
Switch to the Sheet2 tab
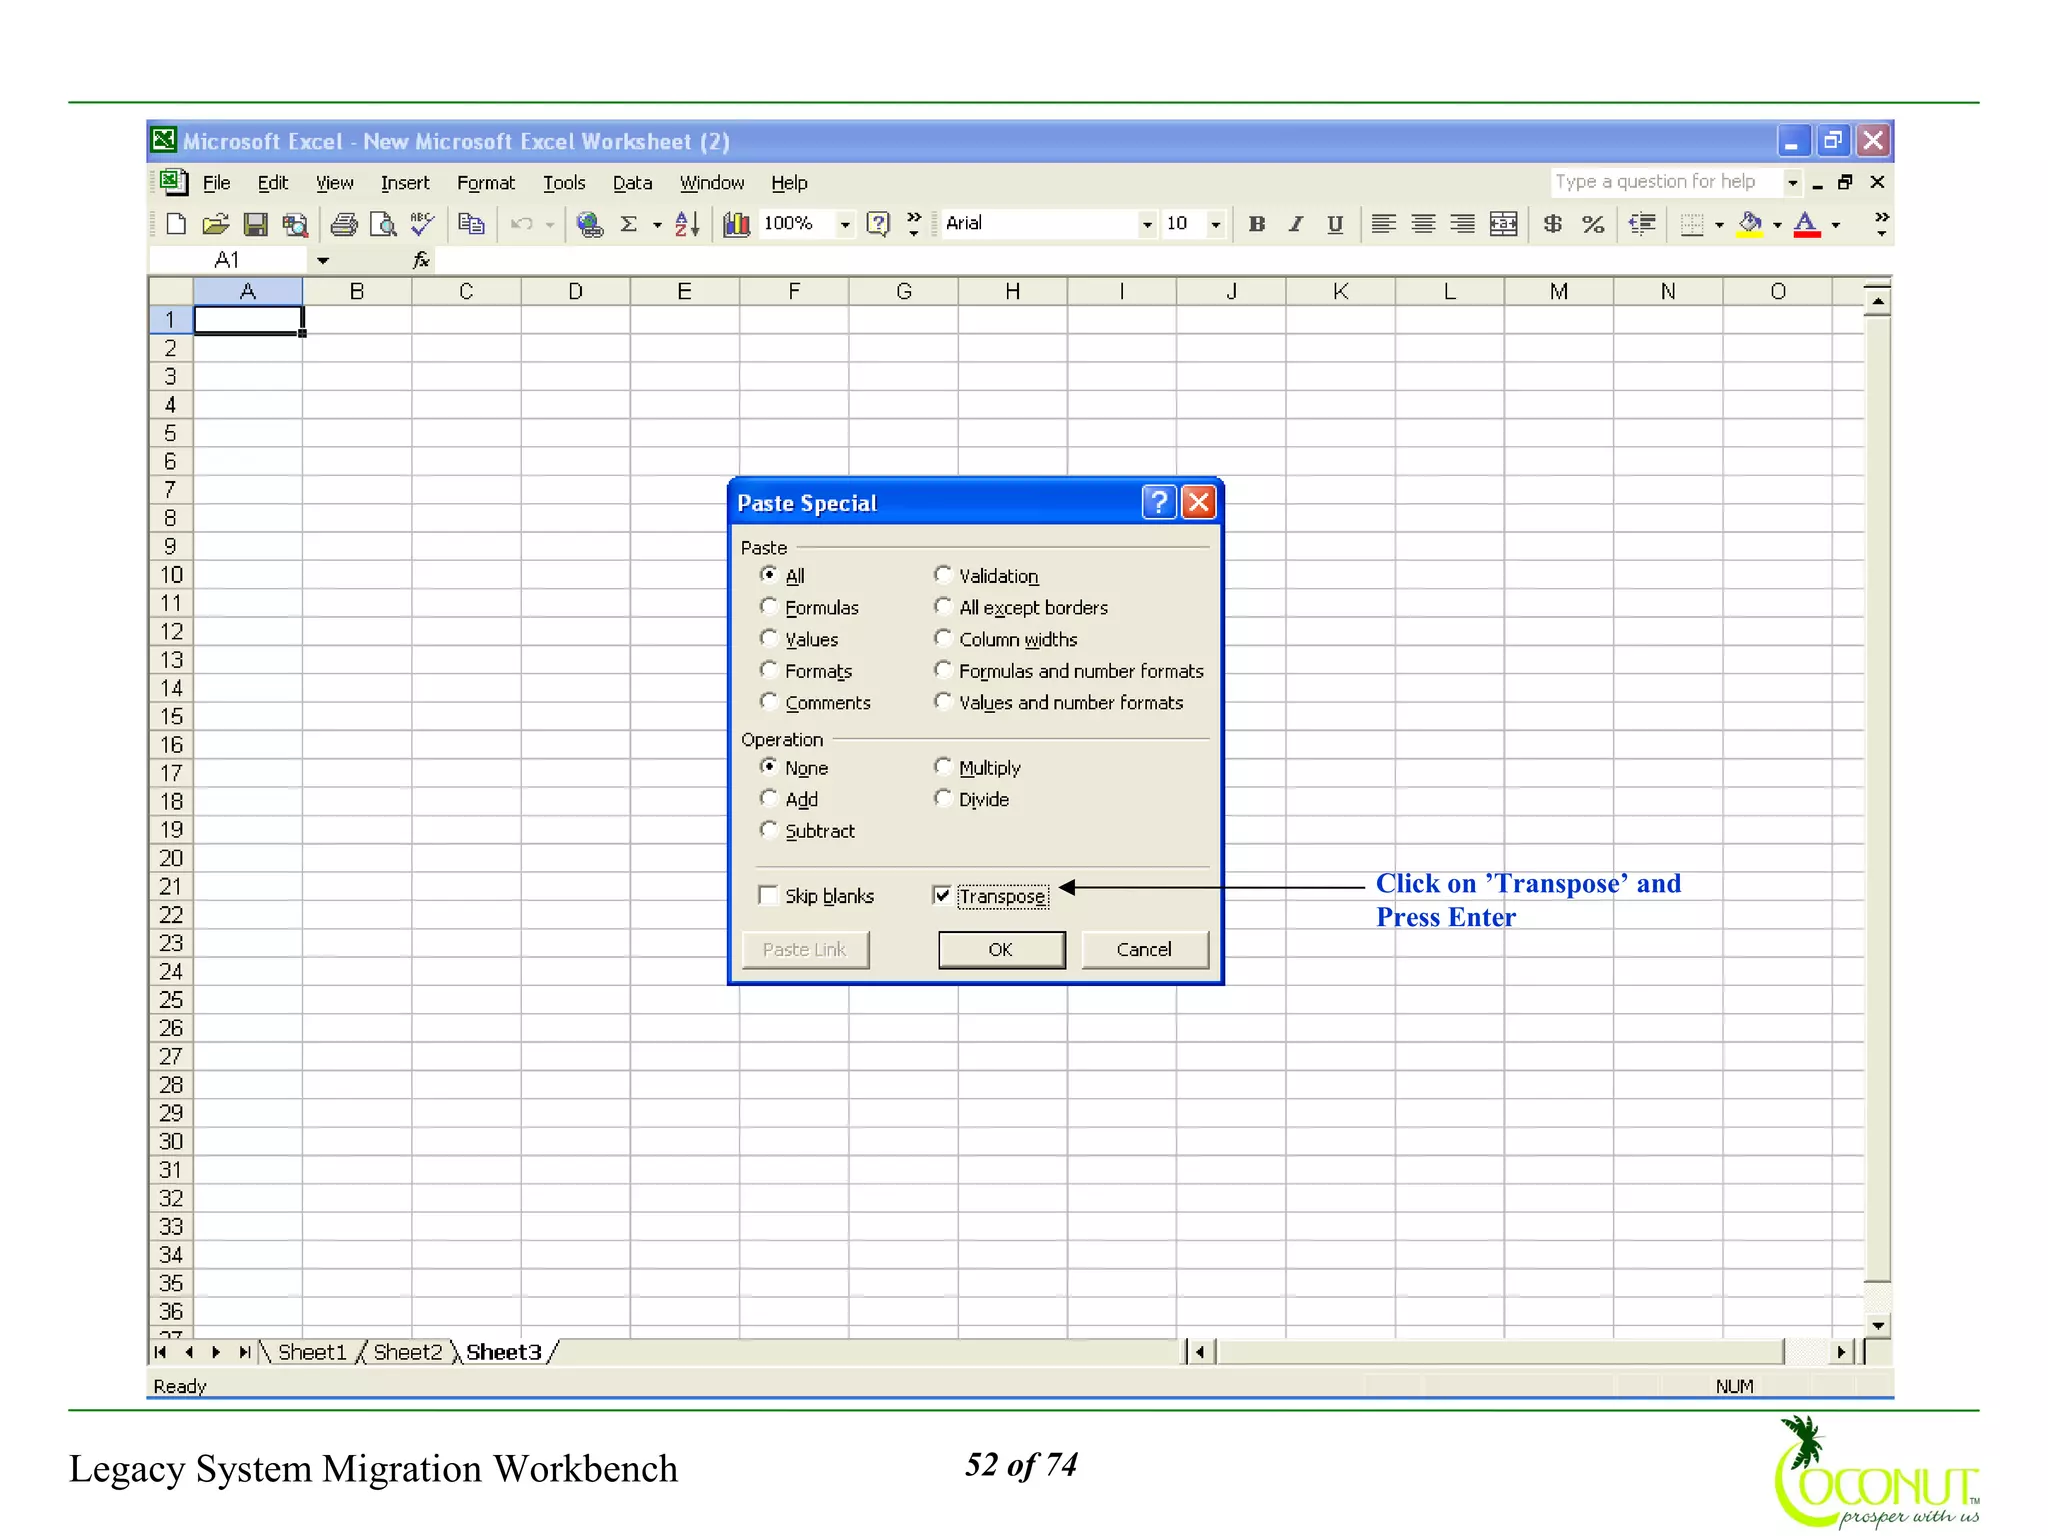pos(408,1352)
